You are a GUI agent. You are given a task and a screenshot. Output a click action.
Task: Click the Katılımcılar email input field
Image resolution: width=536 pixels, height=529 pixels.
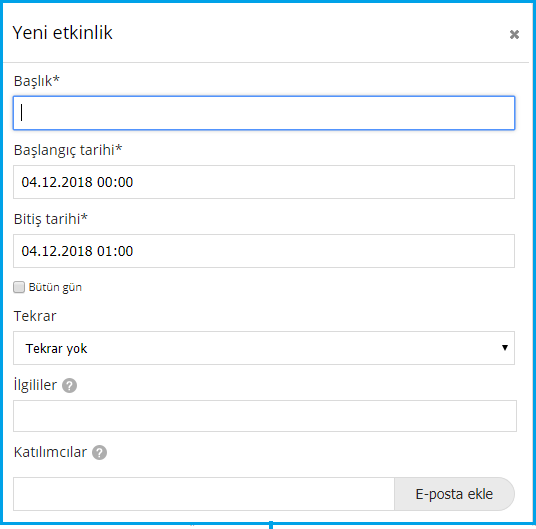coord(204,494)
